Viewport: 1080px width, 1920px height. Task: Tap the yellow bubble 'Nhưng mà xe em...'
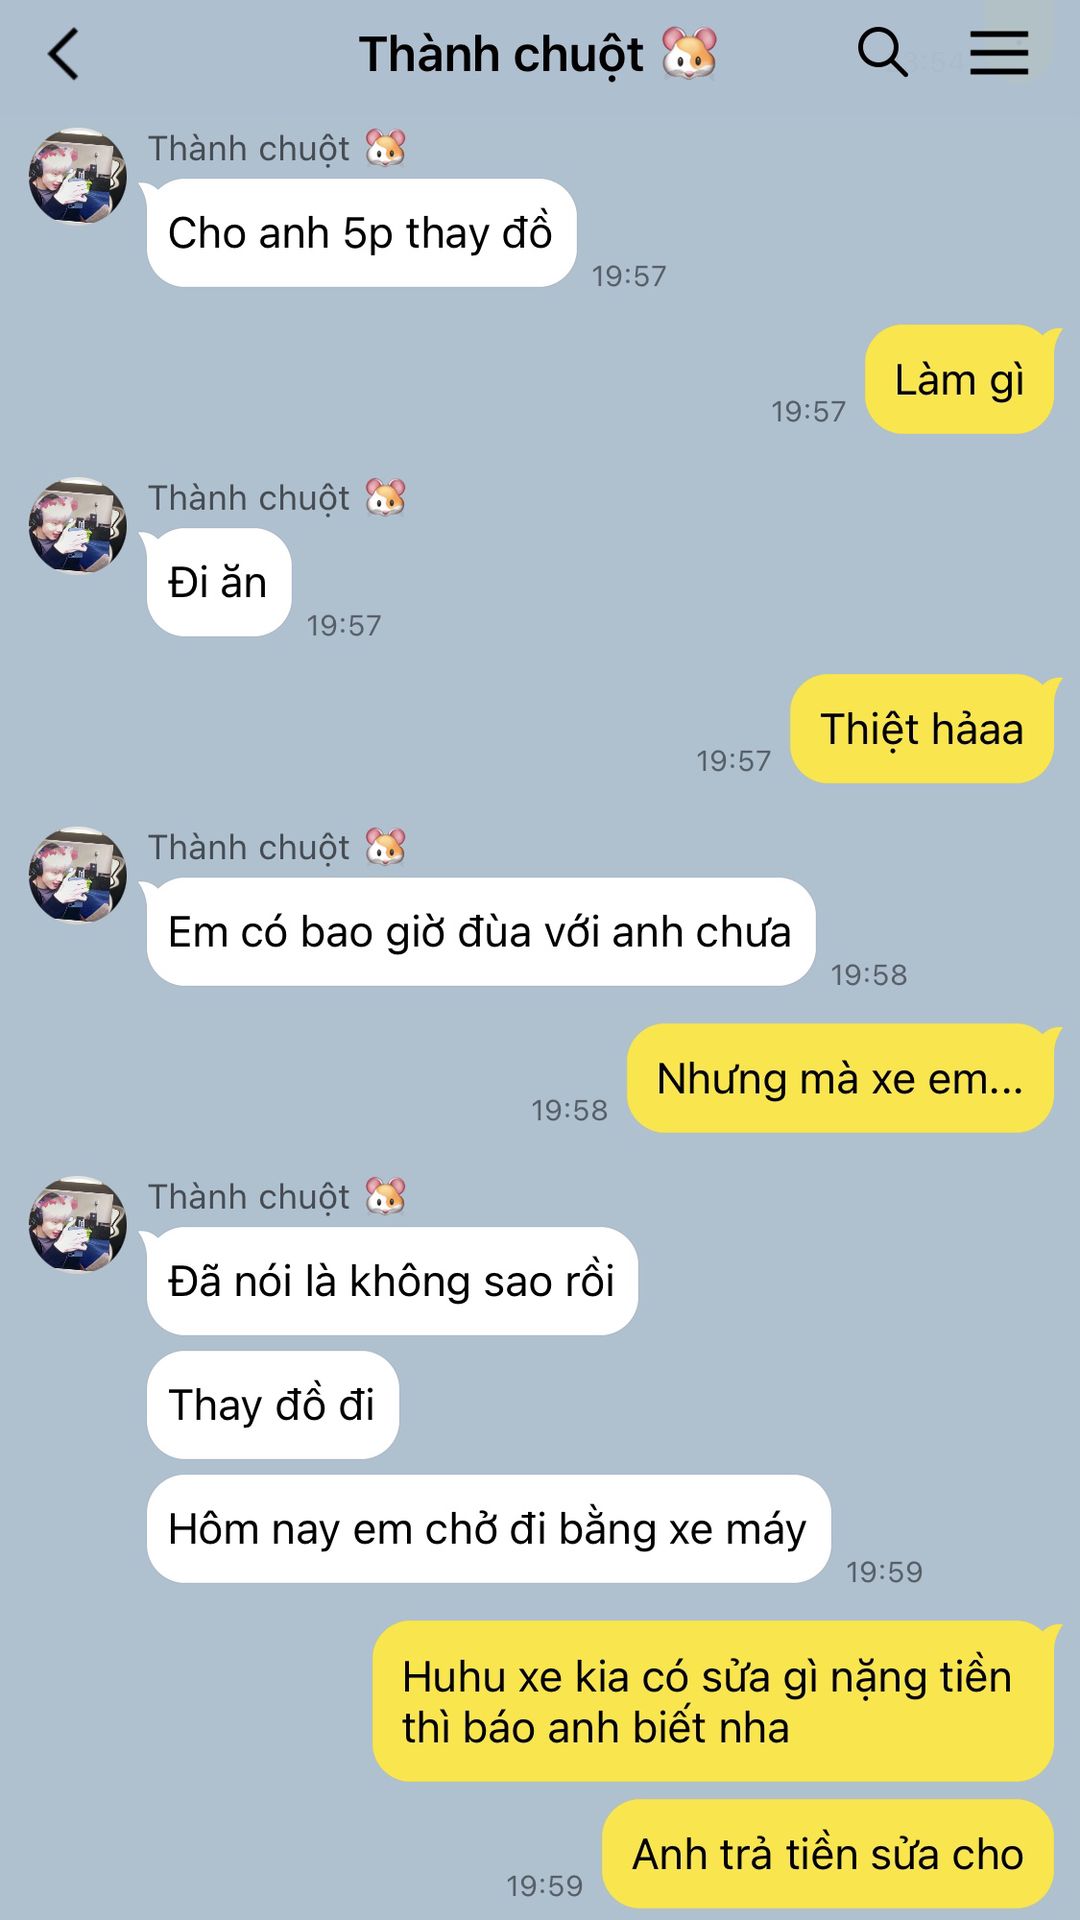(x=840, y=1079)
